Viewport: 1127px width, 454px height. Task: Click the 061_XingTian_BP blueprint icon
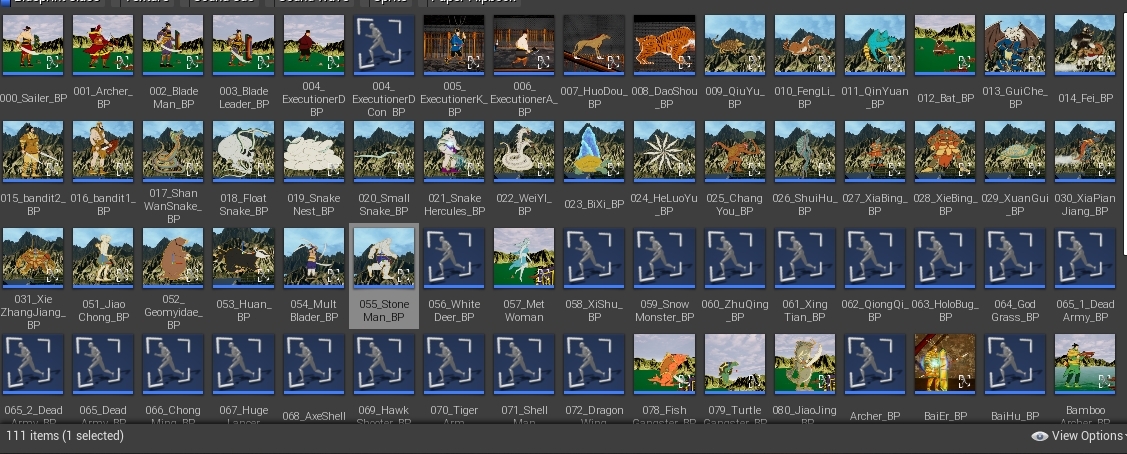(x=804, y=257)
